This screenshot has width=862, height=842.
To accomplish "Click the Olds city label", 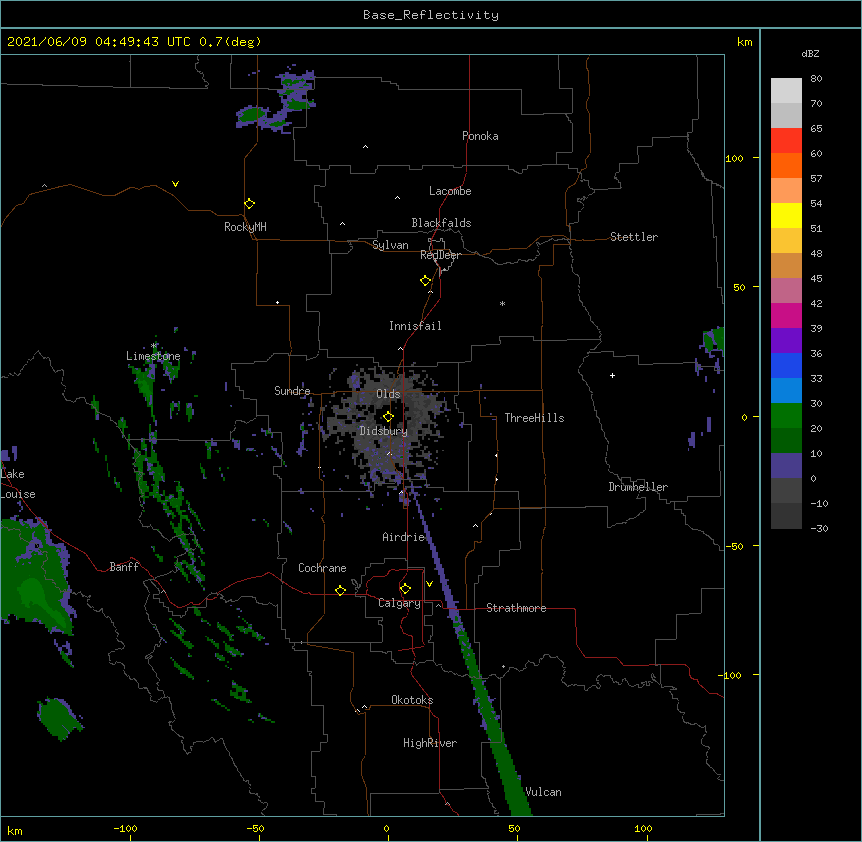I will click(388, 394).
